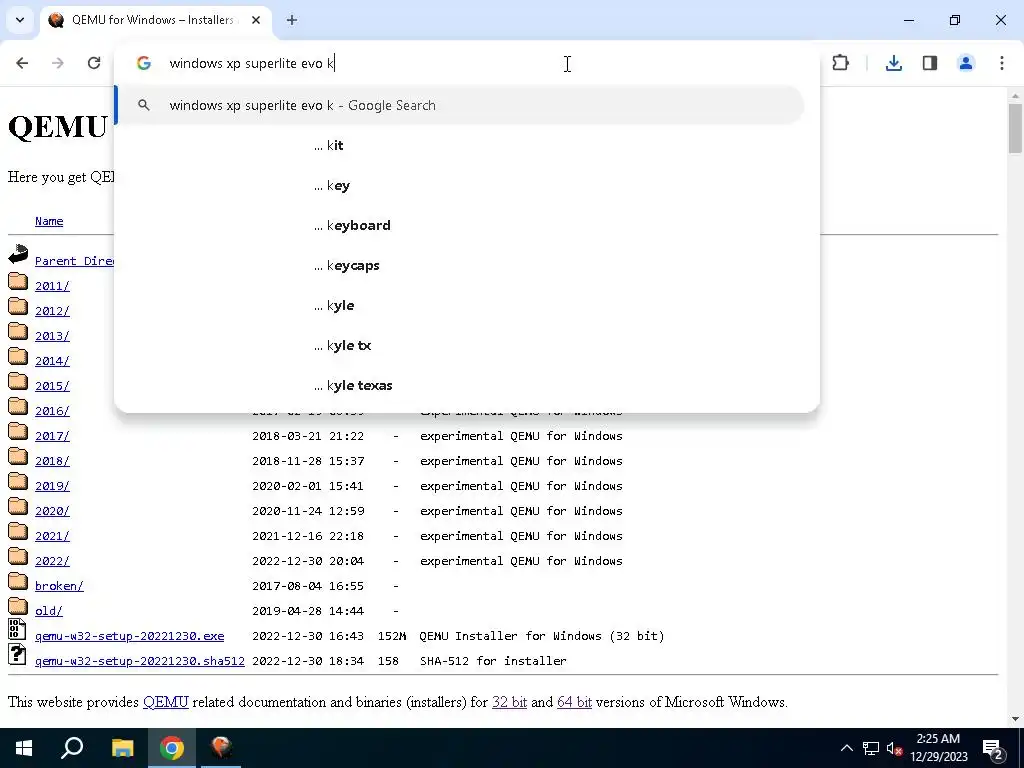Follow the '32 bit' link

tap(509, 702)
